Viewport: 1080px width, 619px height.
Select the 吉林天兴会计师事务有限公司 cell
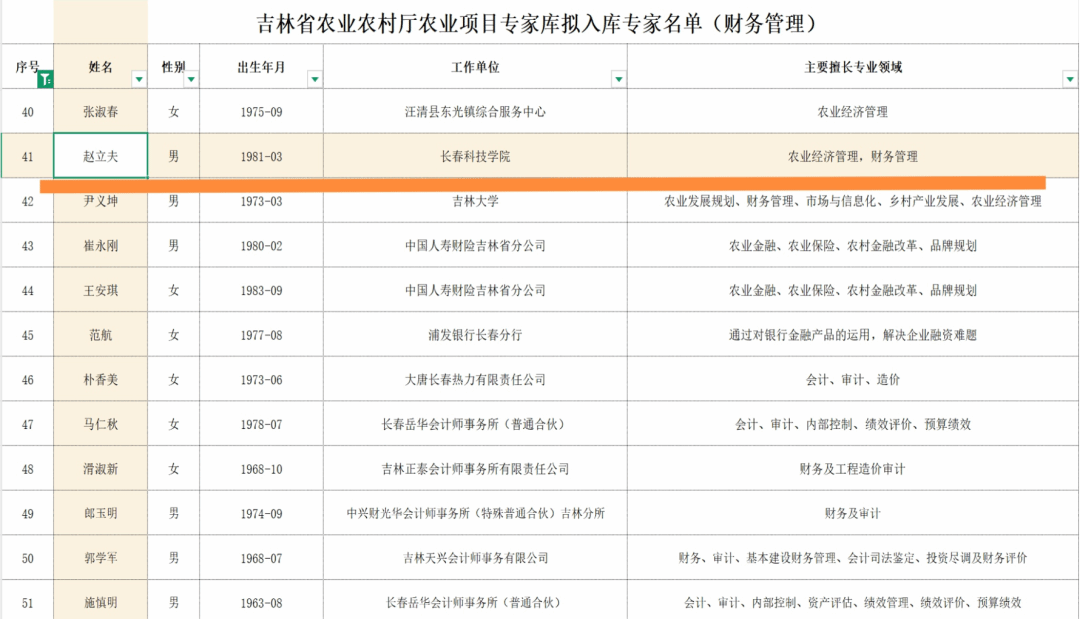[x=475, y=558]
